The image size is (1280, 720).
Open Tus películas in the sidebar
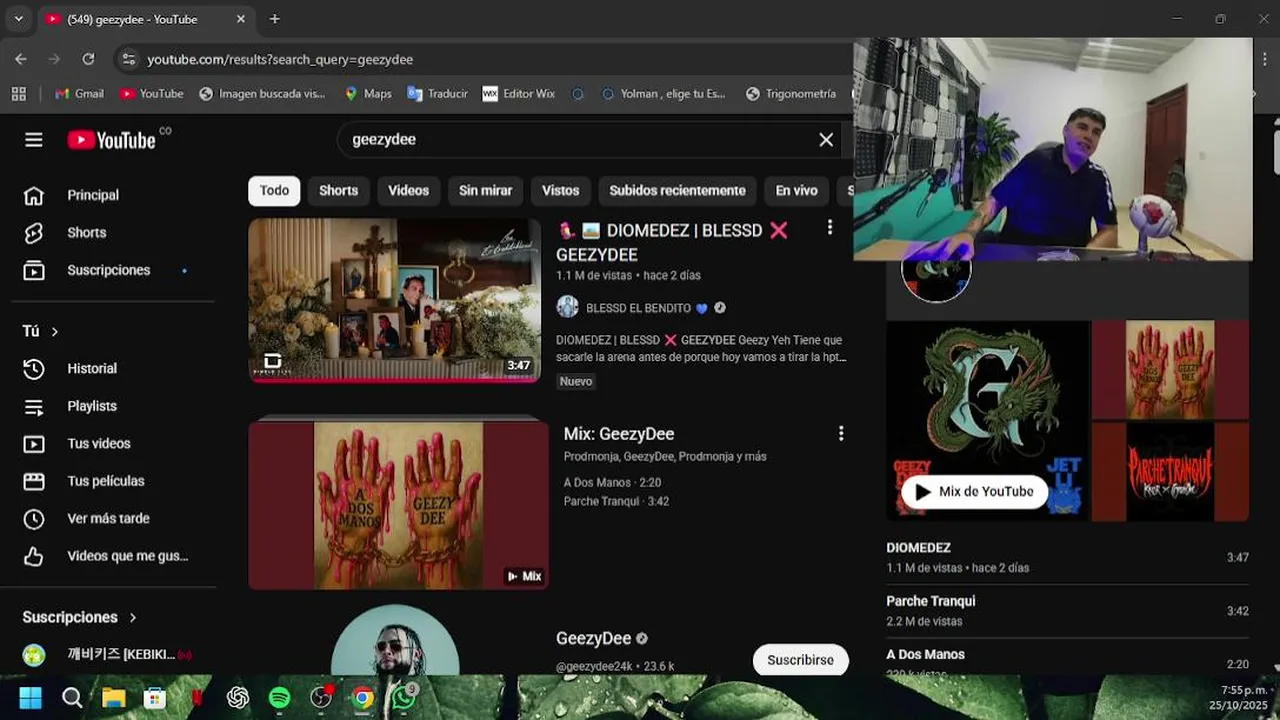[x=108, y=481]
